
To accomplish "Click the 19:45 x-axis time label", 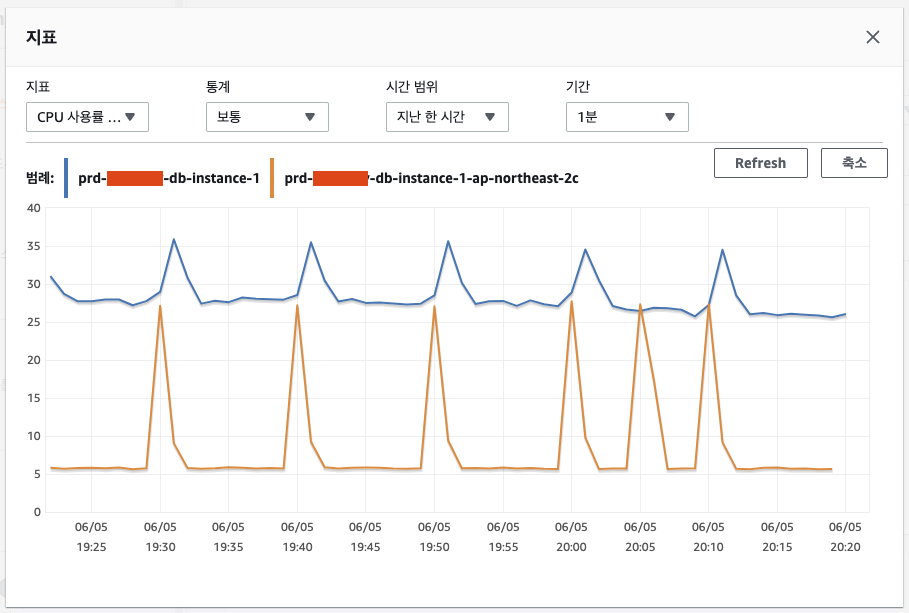I will coord(365,547).
